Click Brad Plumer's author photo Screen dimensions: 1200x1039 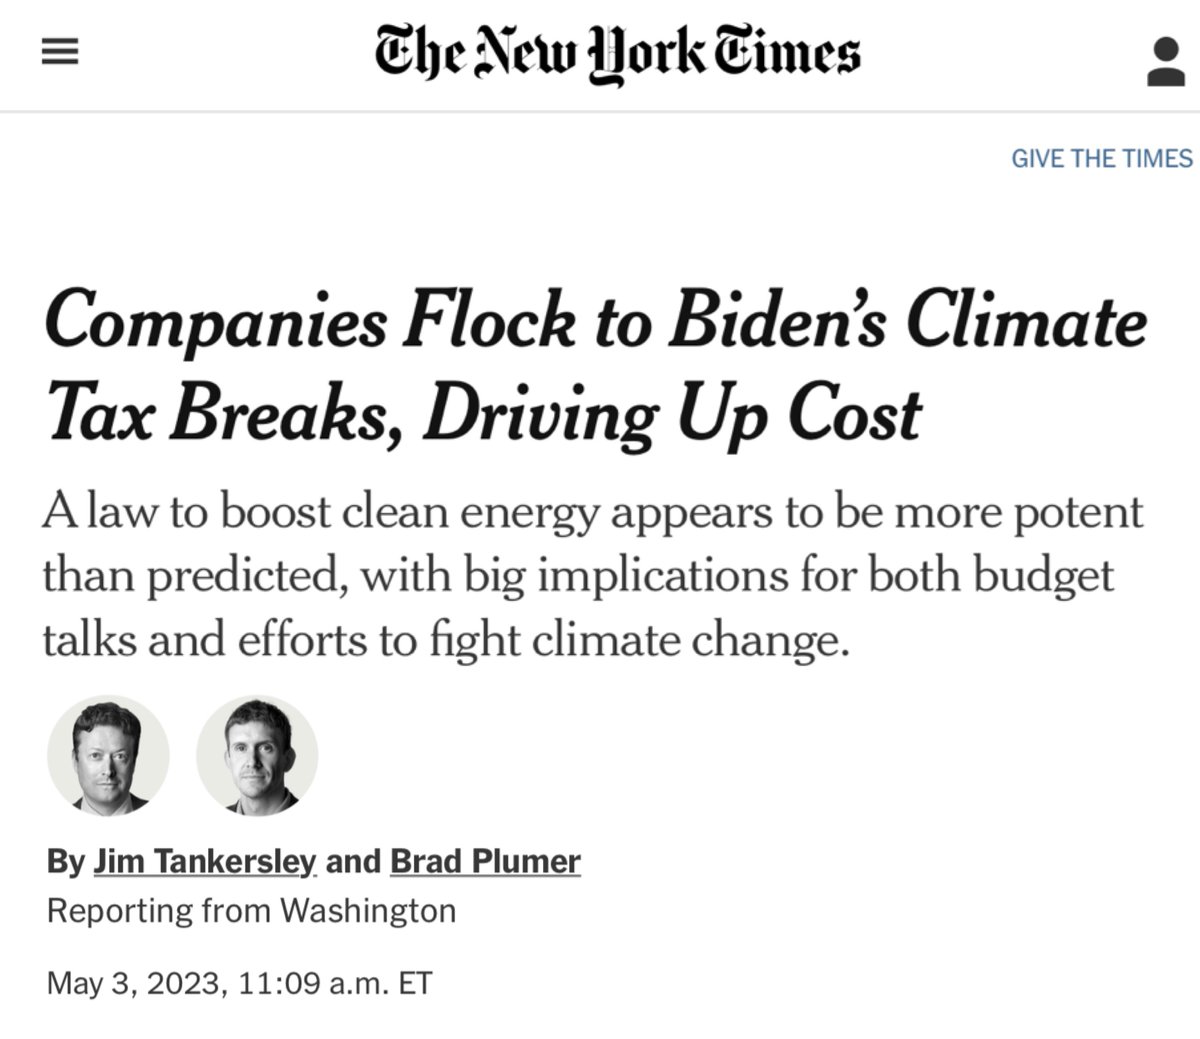257,755
